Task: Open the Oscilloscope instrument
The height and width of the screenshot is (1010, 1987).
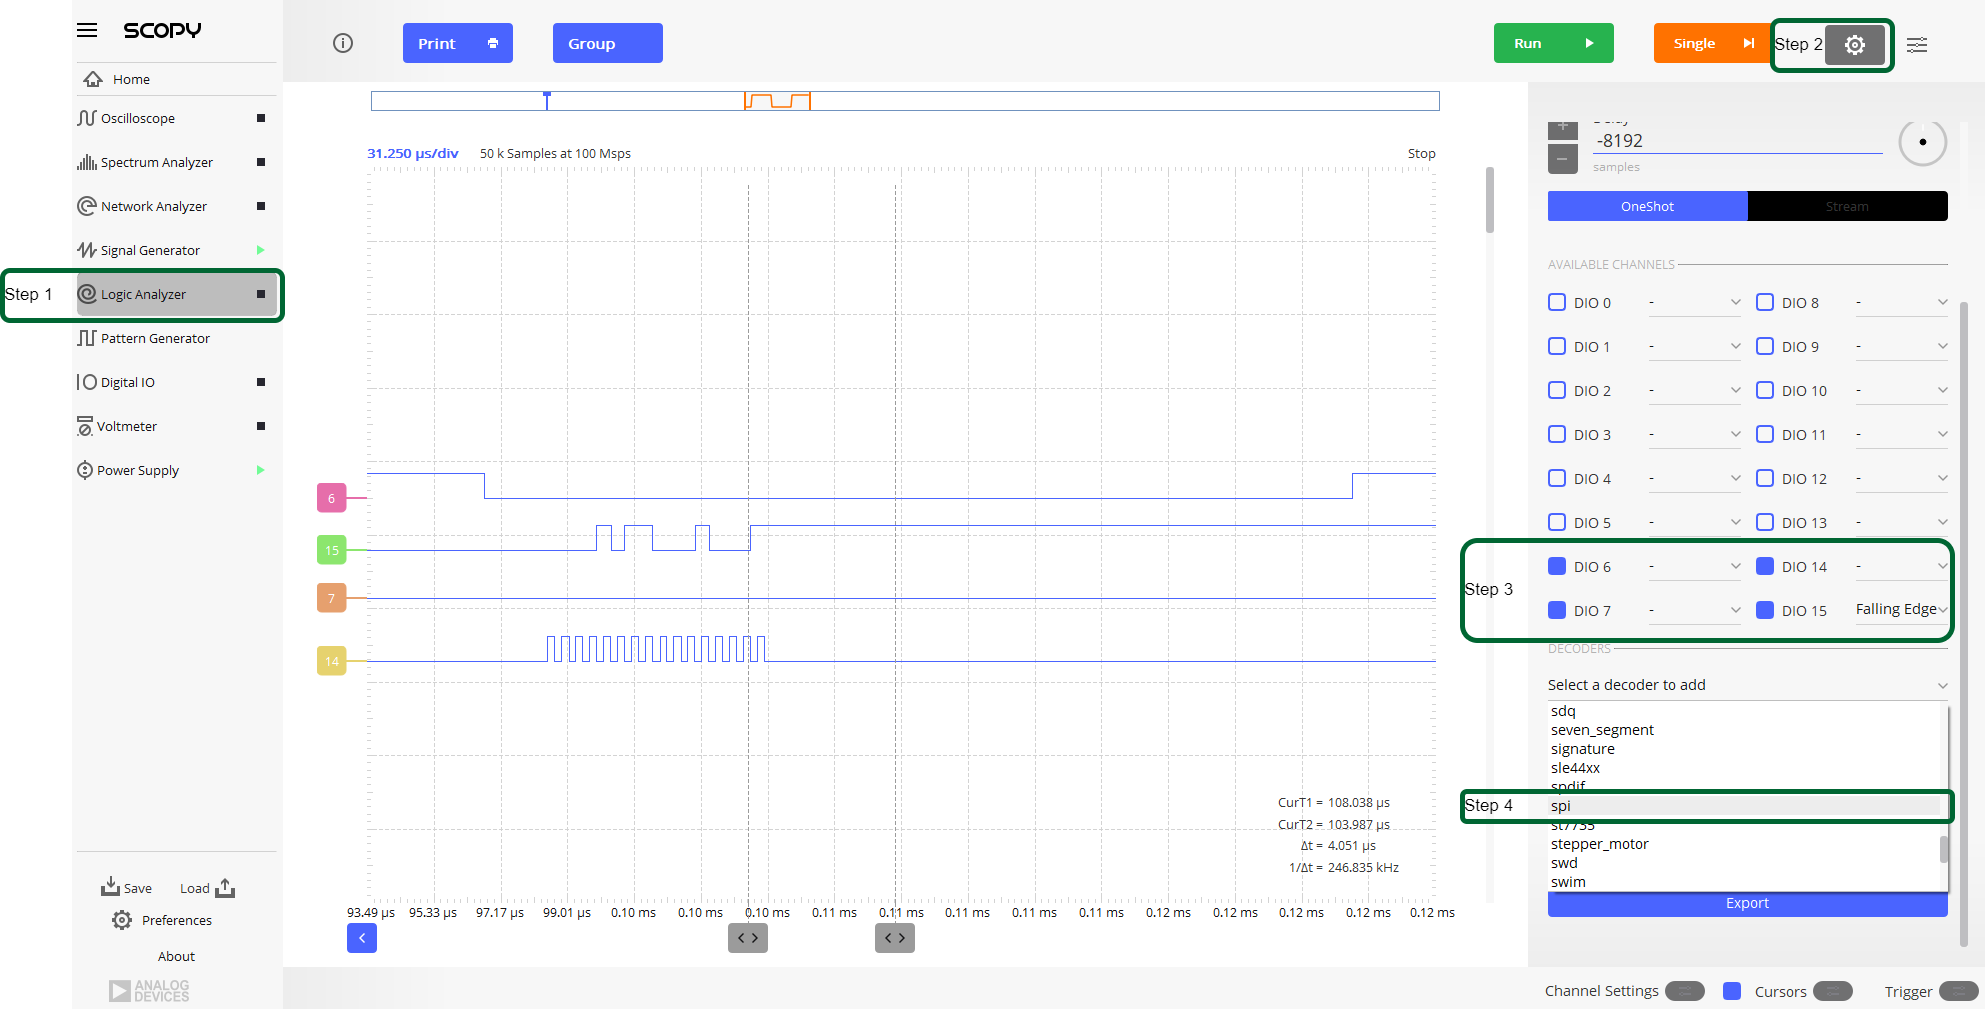Action: click(137, 118)
